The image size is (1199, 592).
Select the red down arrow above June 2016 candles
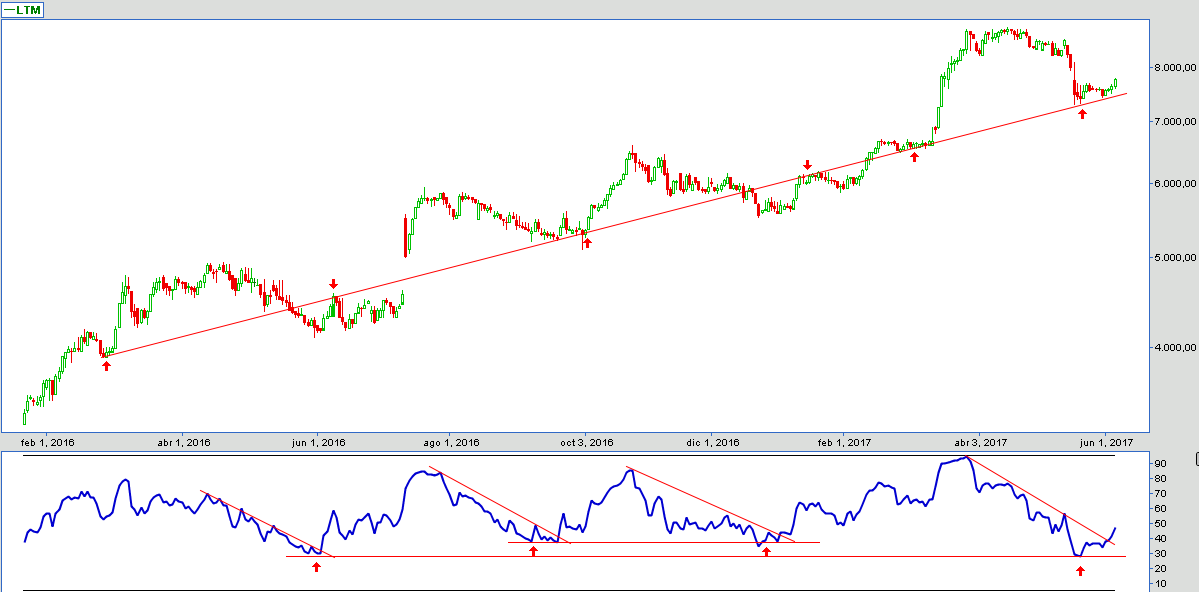tap(333, 284)
